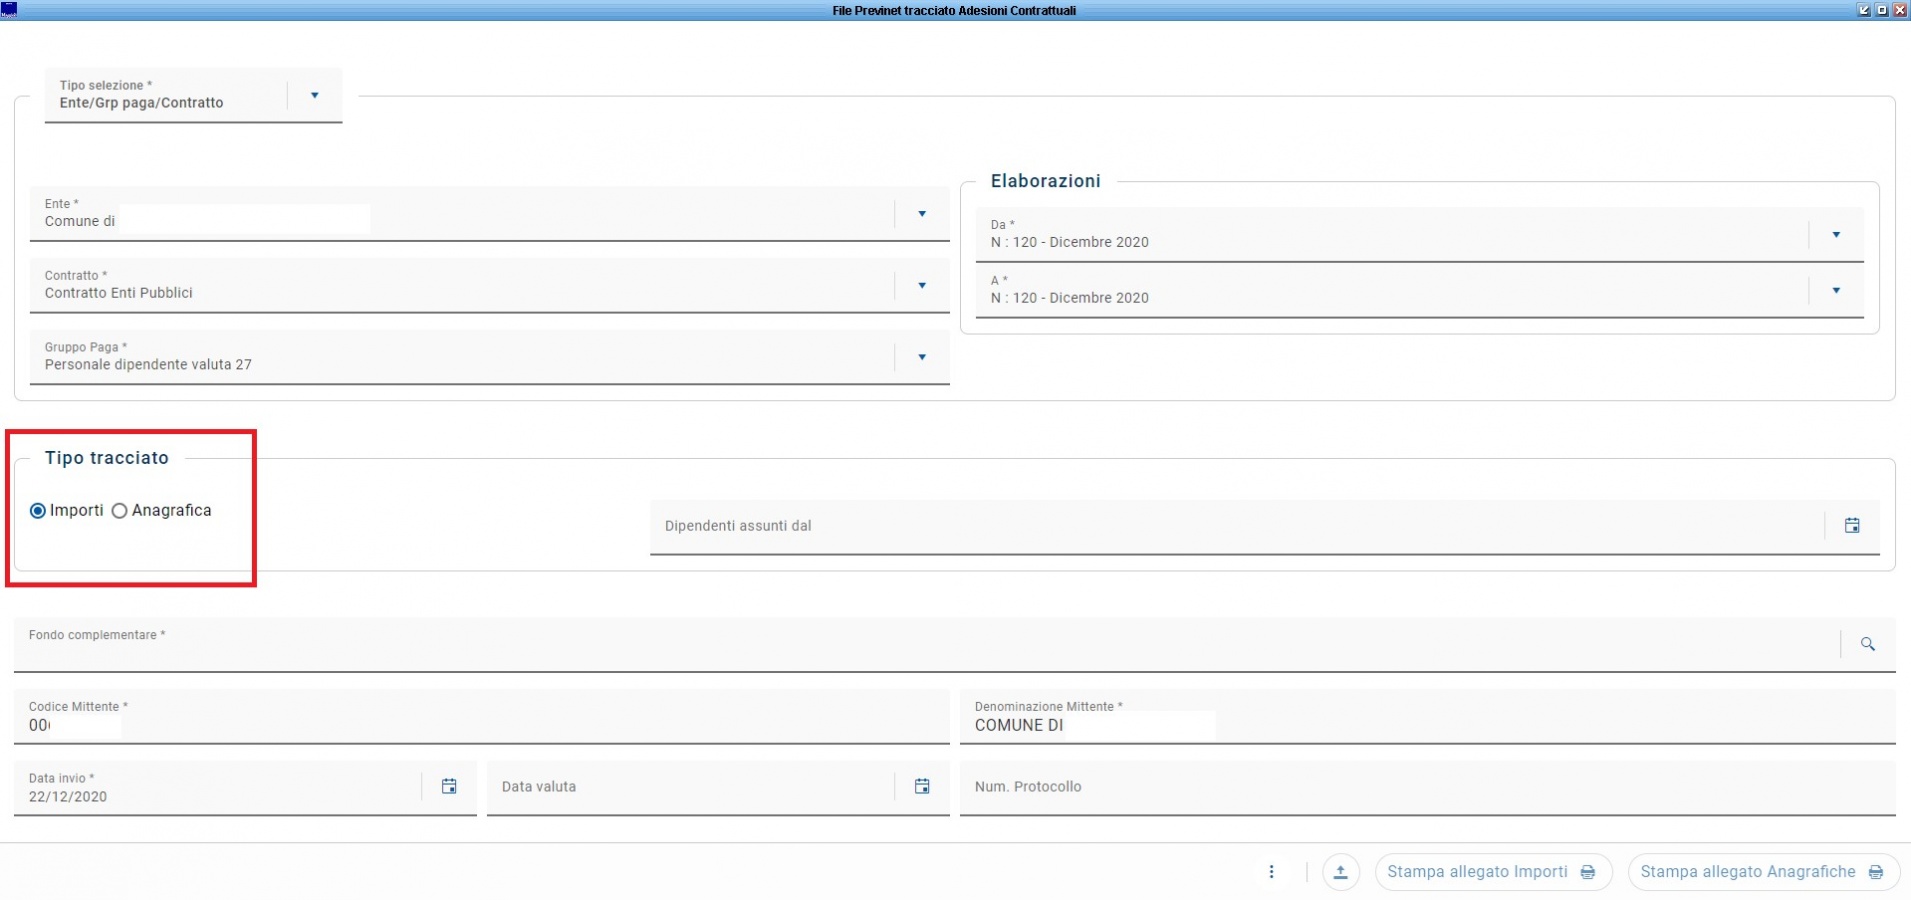The image size is (1911, 900).
Task: Click the upload arrow icon button
Action: tap(1340, 872)
